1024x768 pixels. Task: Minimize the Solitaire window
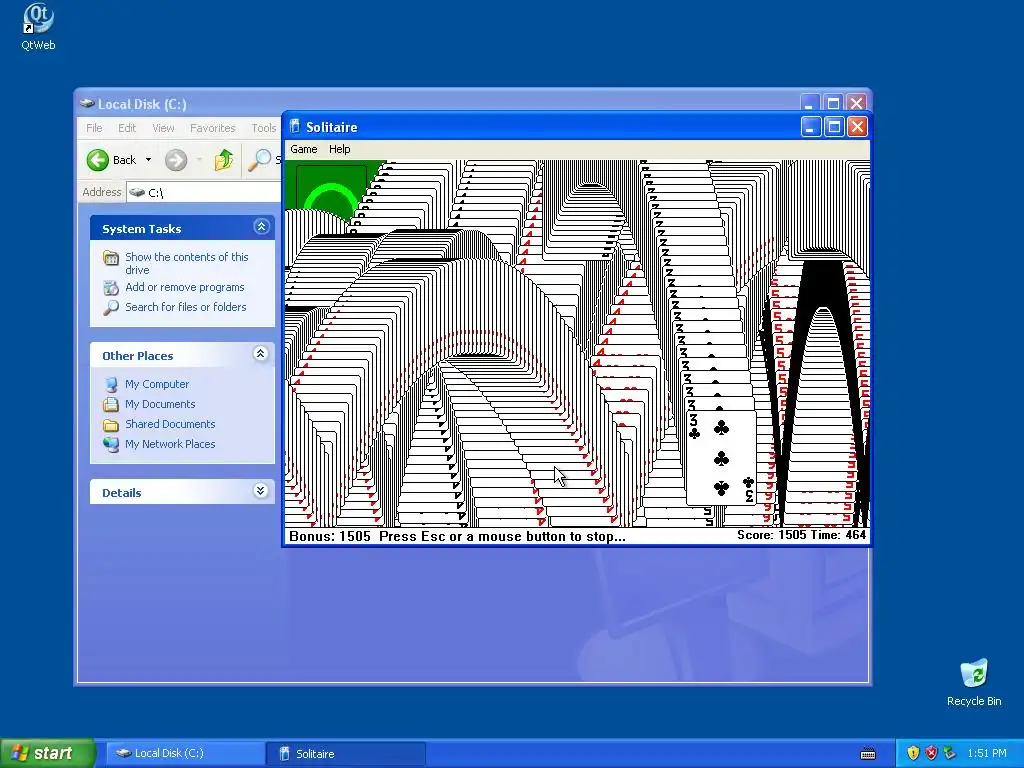click(x=810, y=127)
